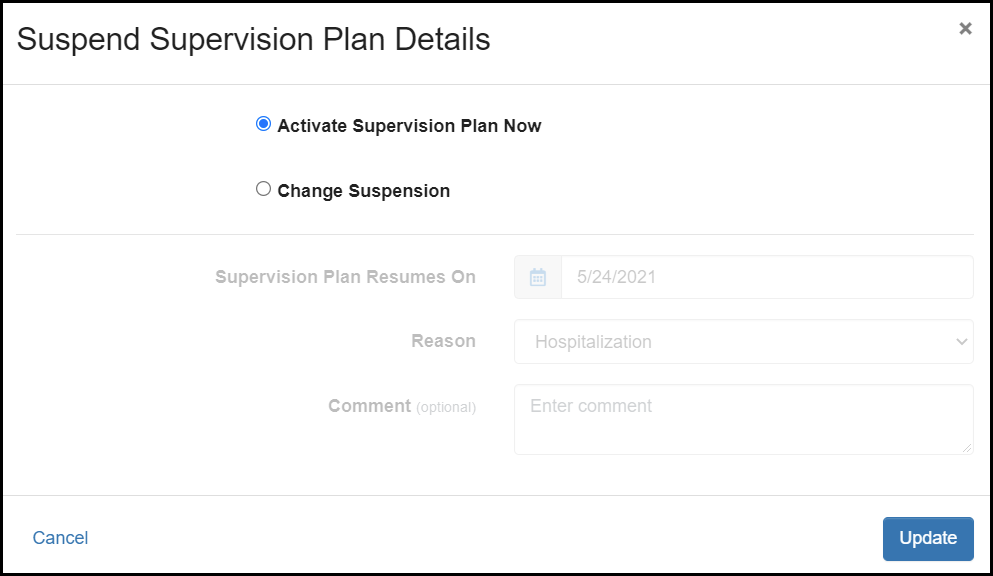Image resolution: width=993 pixels, height=576 pixels.
Task: Click the small (optional) hint text
Action: 446,408
